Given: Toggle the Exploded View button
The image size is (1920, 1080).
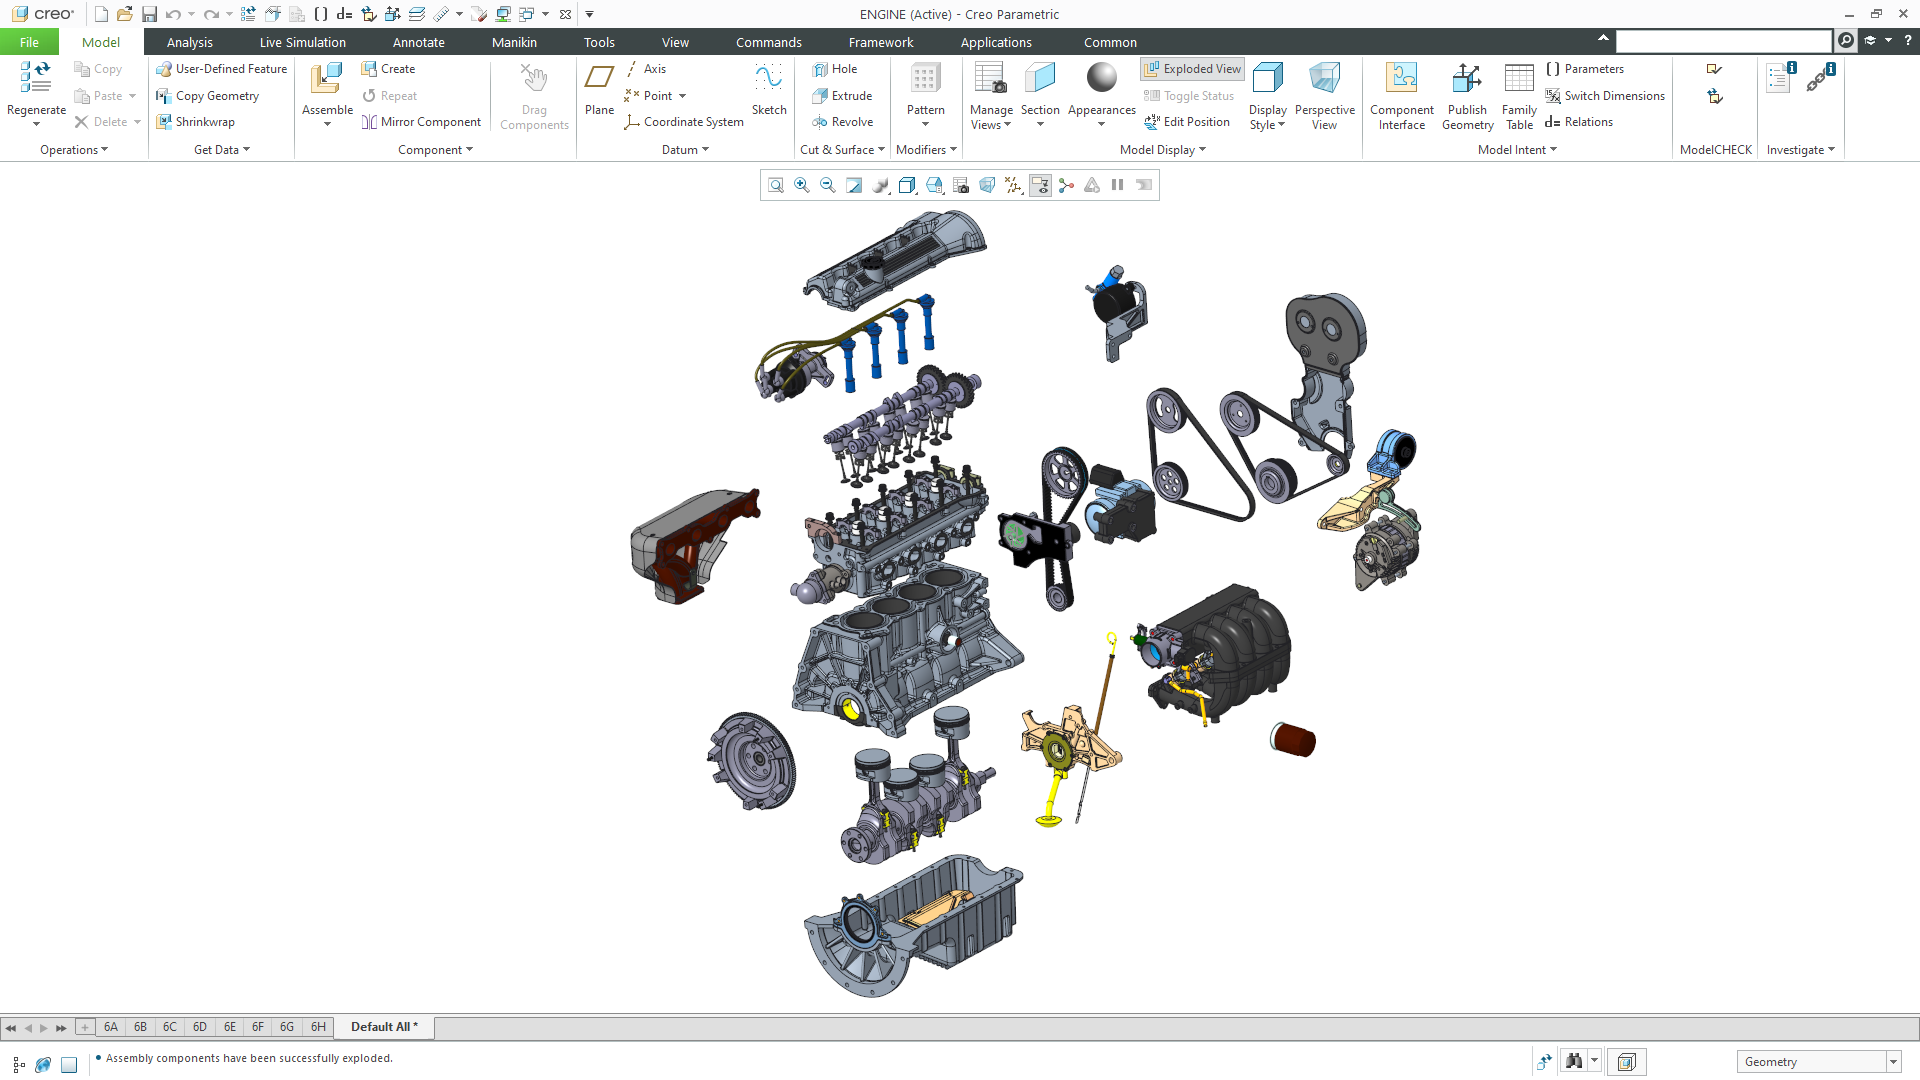Looking at the screenshot, I should 1192,69.
